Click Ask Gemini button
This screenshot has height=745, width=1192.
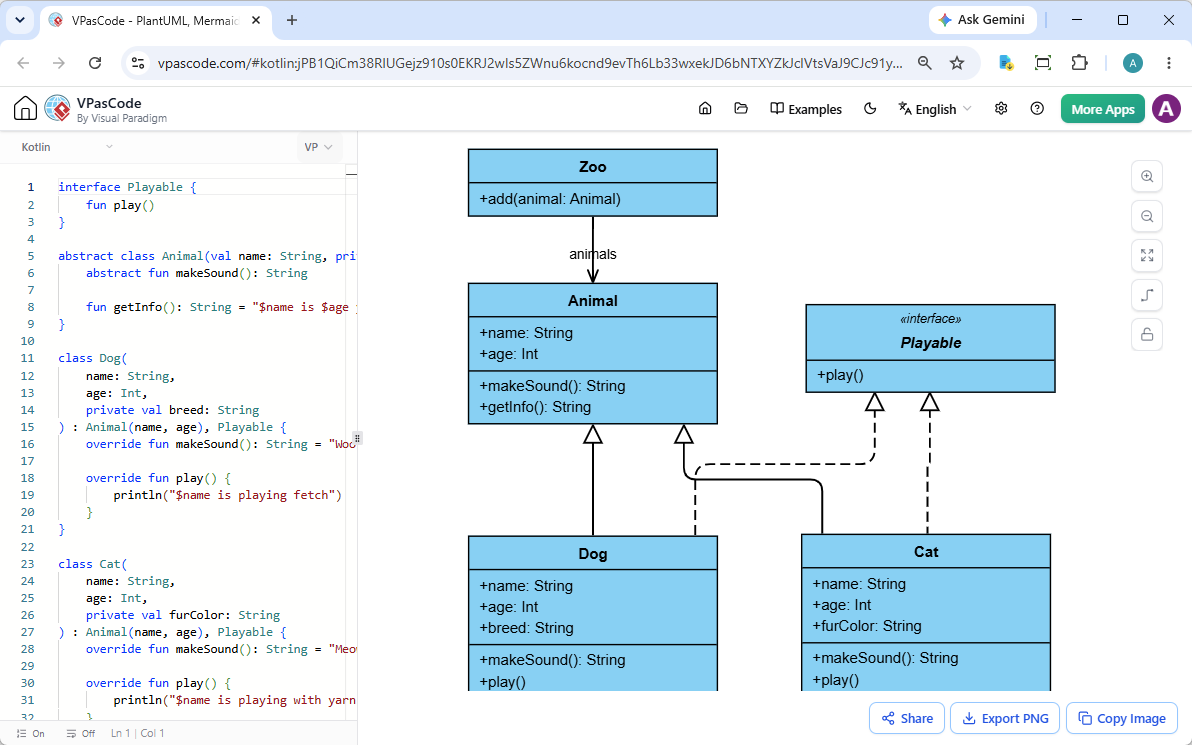[982, 20]
